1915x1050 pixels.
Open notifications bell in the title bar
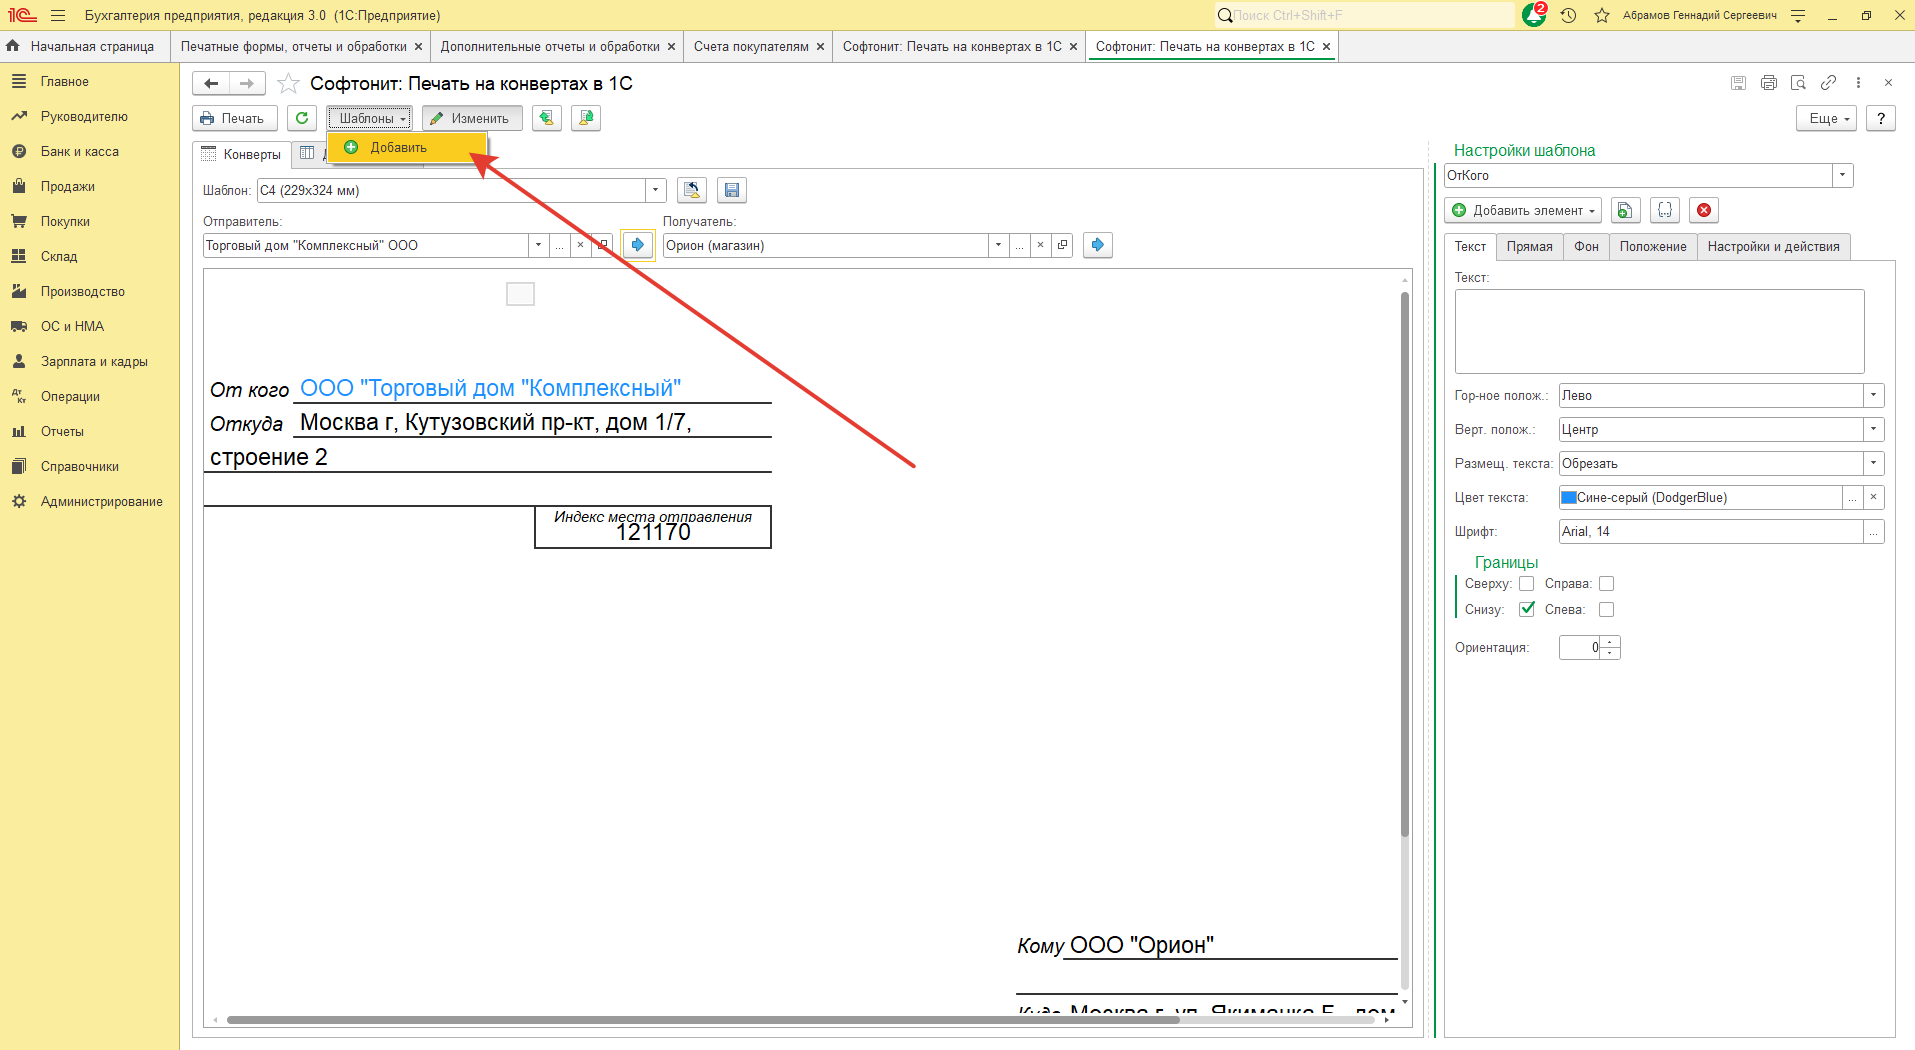(1533, 15)
